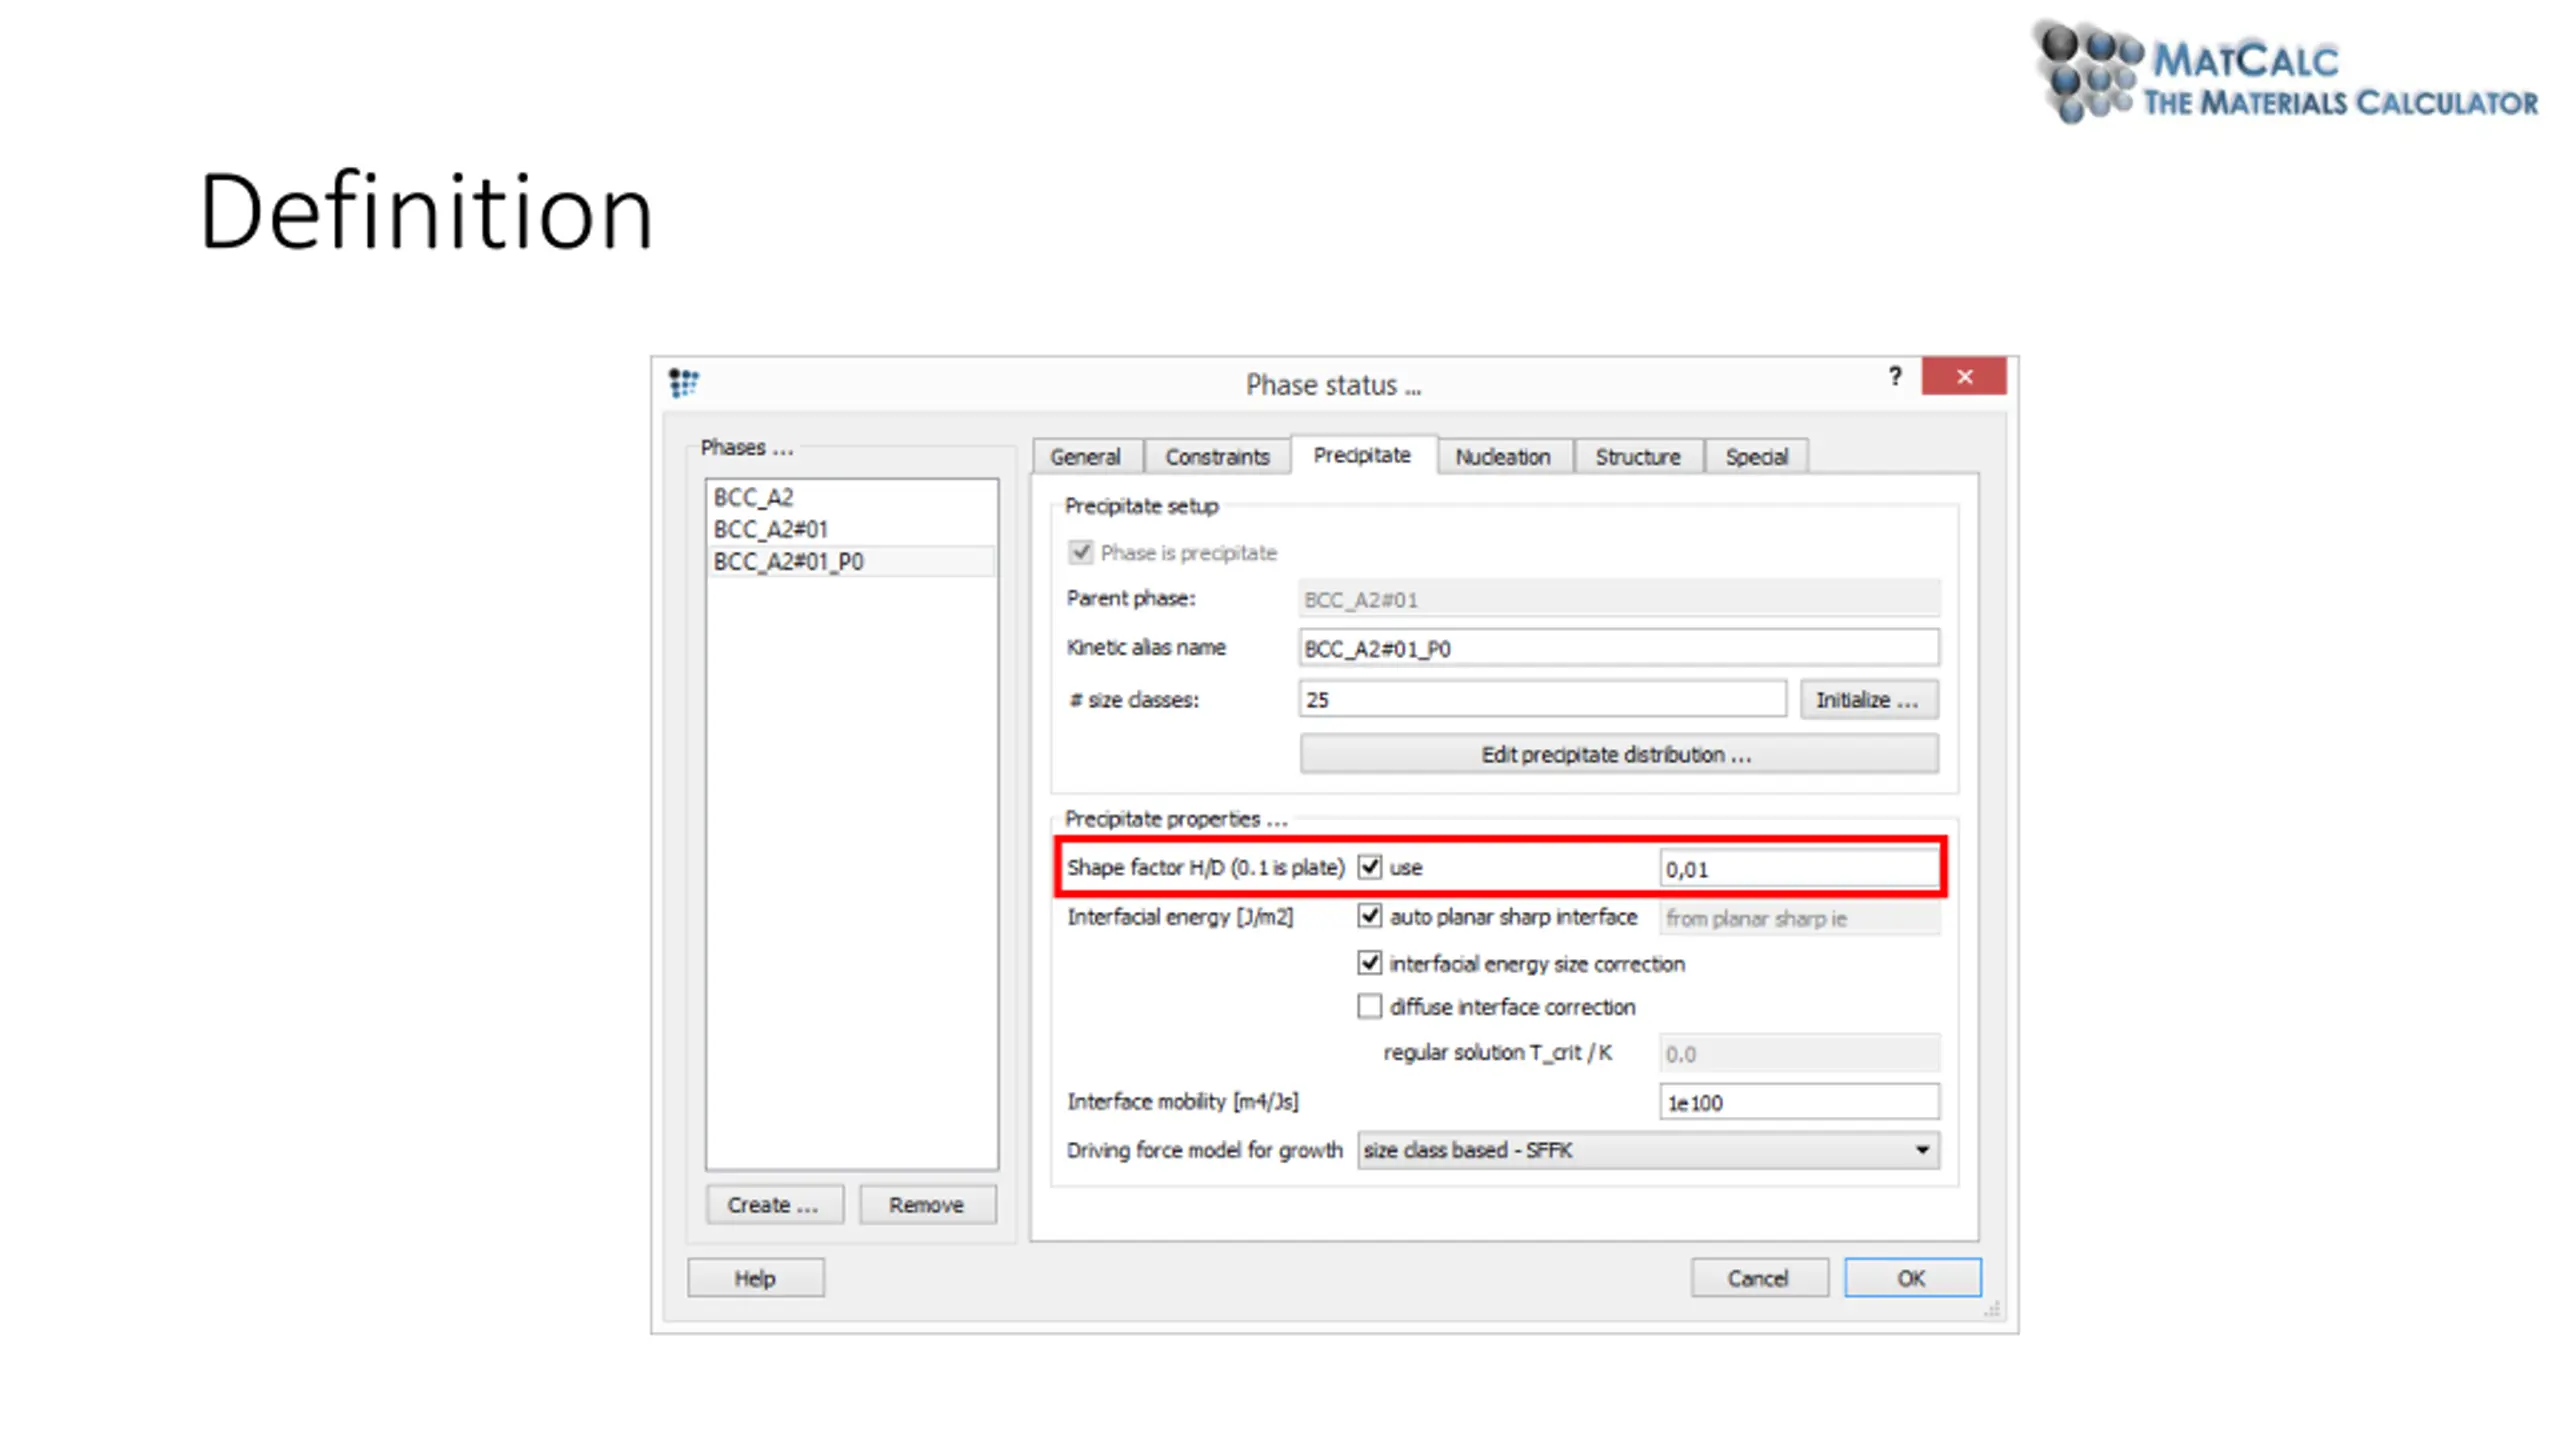Click the MatCalc logo at top right

2286,73
